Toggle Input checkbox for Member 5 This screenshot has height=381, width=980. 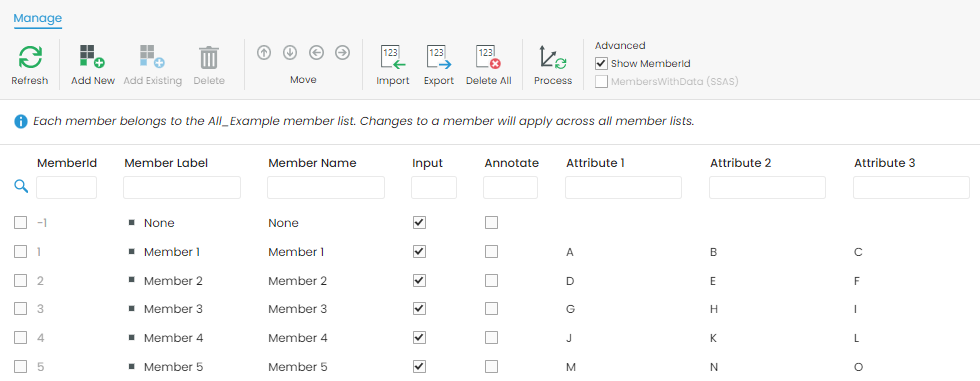tap(419, 366)
